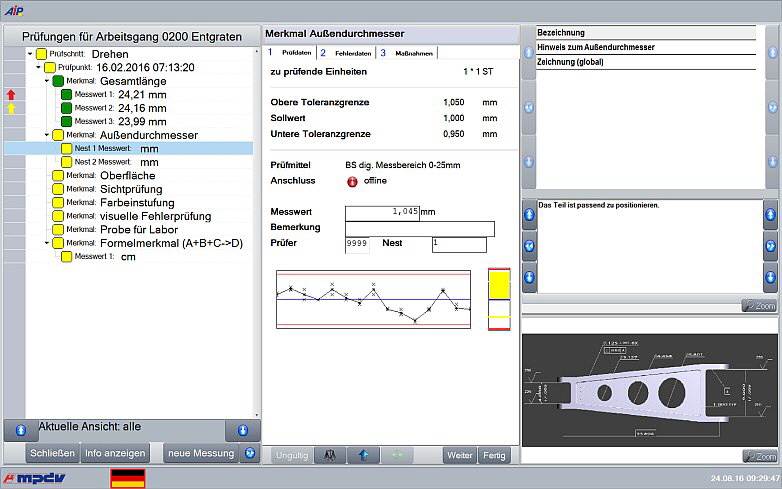Select the Nest 1 Messwert row
The height and width of the screenshot is (489, 782).
click(129, 148)
